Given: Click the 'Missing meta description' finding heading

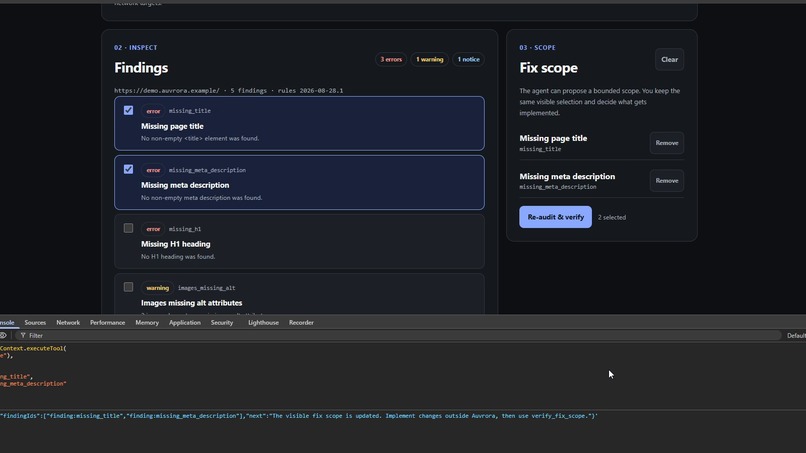Looking at the screenshot, I should click(x=185, y=185).
